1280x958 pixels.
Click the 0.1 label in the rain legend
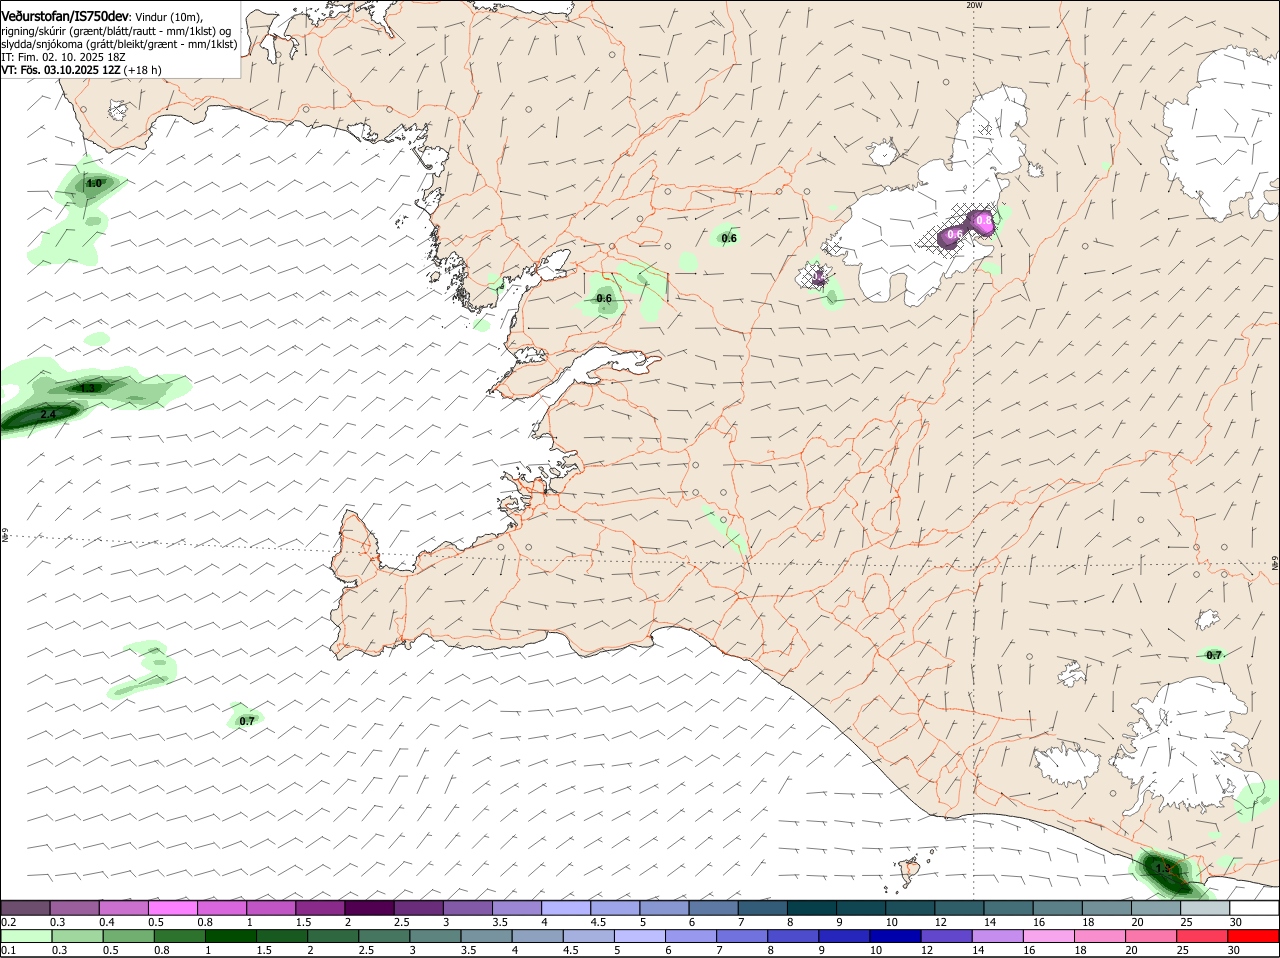click(8, 950)
